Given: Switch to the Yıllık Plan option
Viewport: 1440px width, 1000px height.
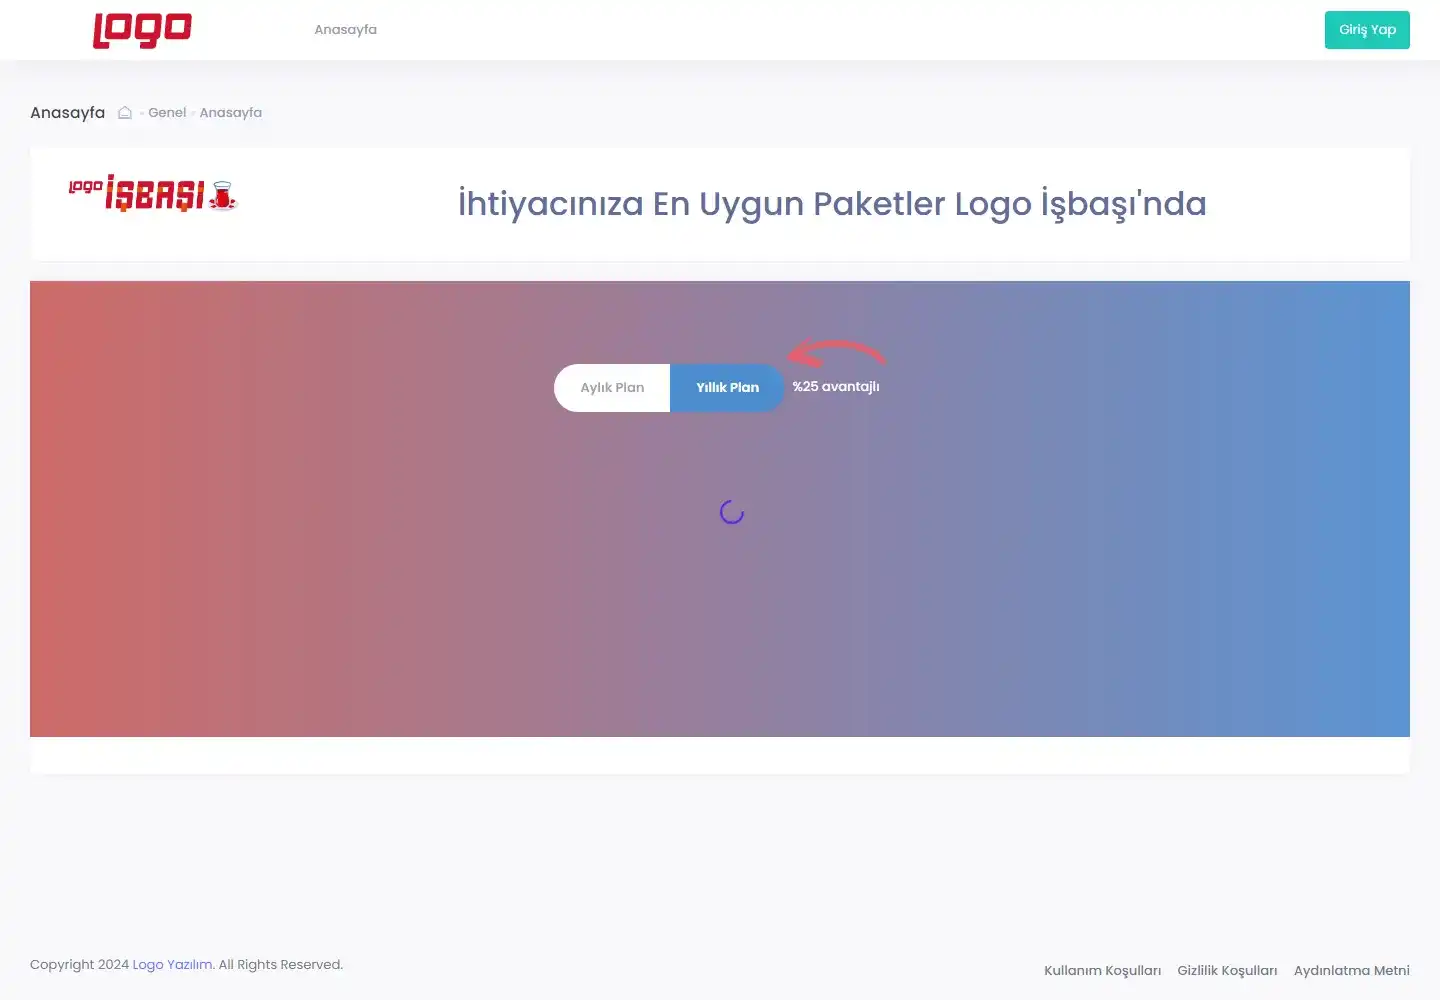Looking at the screenshot, I should point(727,388).
